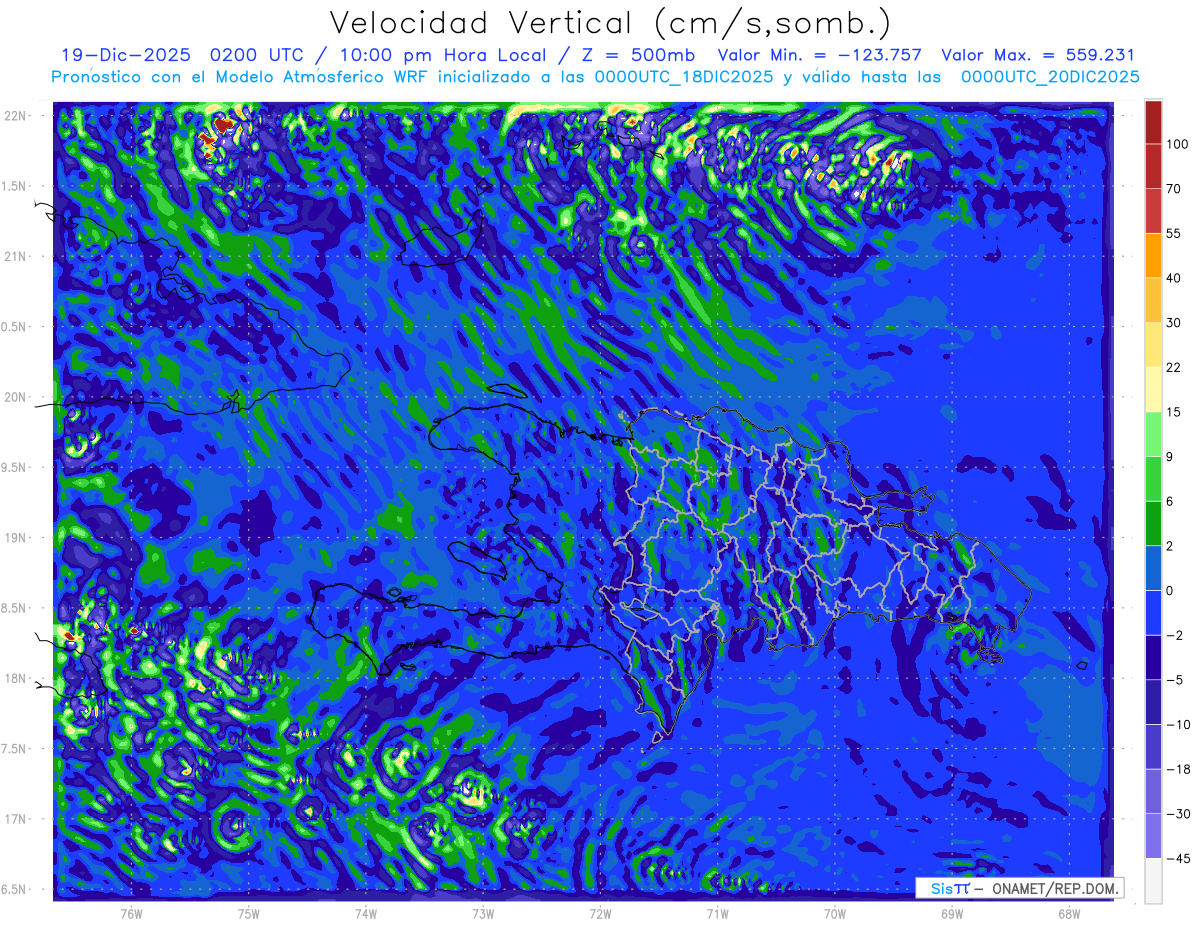This screenshot has width=1200, height=927.
Task: Click the '74W' longitude label
Action: (x=366, y=914)
